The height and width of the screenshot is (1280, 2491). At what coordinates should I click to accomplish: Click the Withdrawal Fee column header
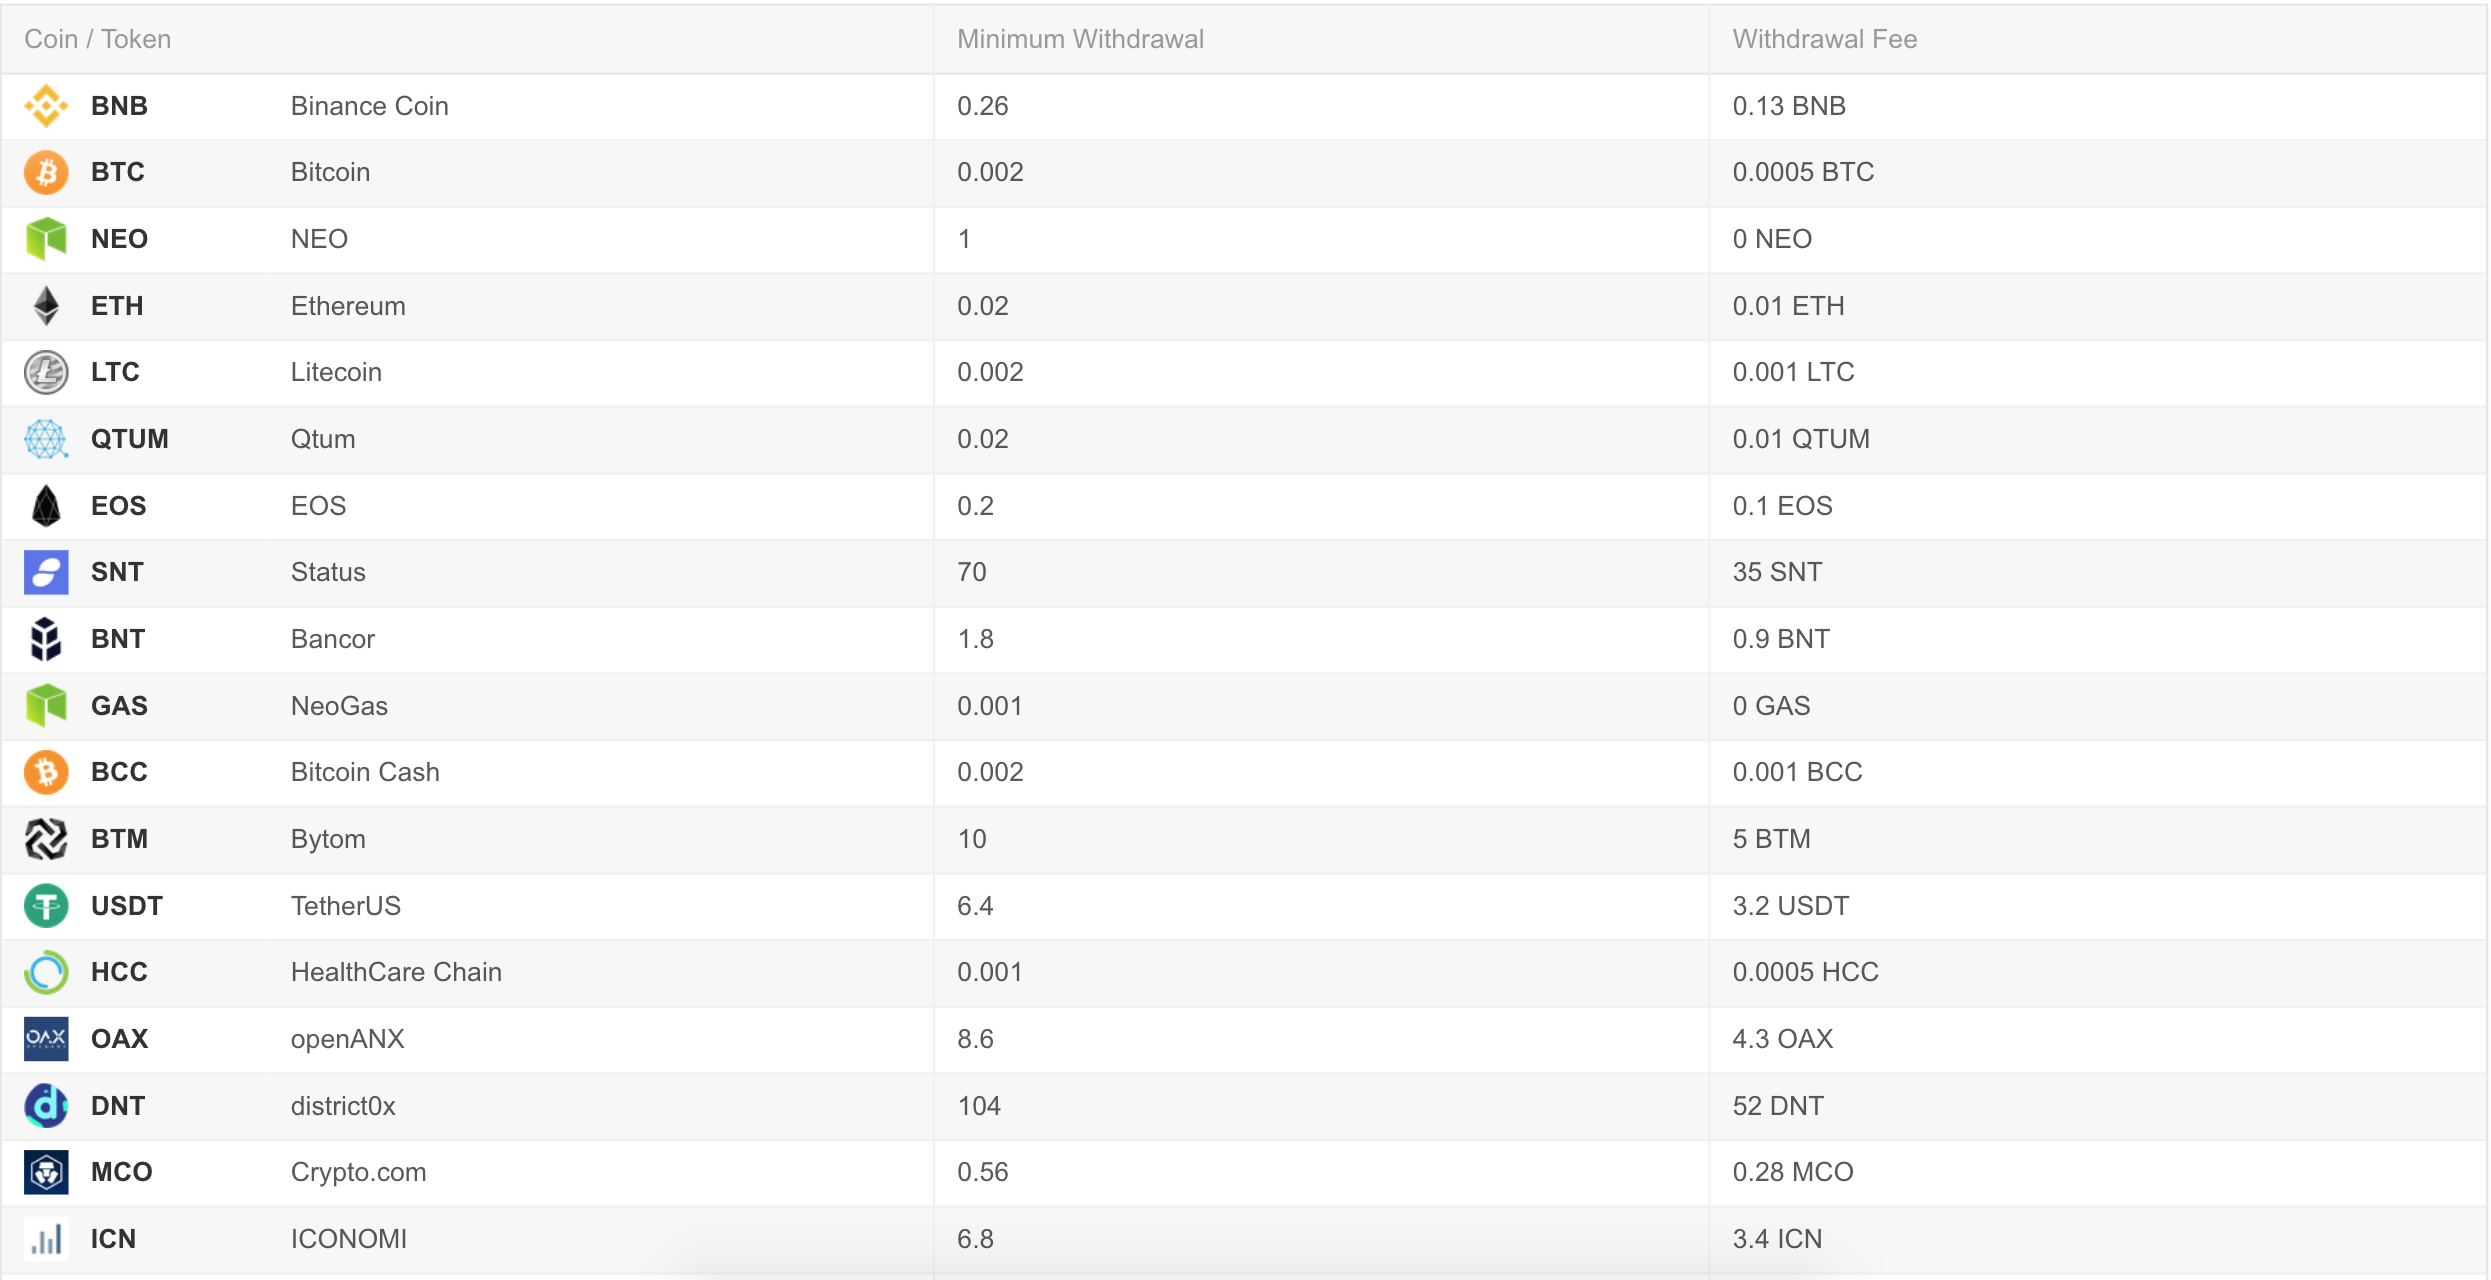[1825, 39]
